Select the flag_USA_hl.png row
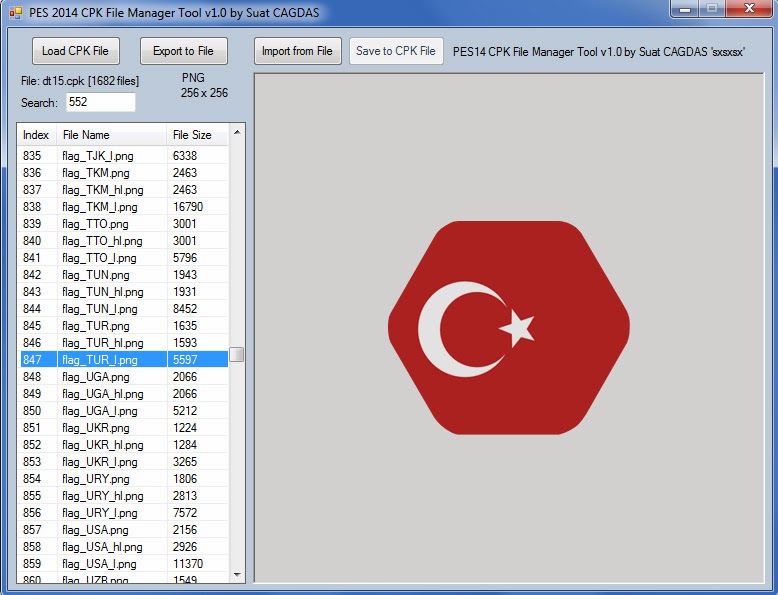The width and height of the screenshot is (778, 595). tap(124, 547)
